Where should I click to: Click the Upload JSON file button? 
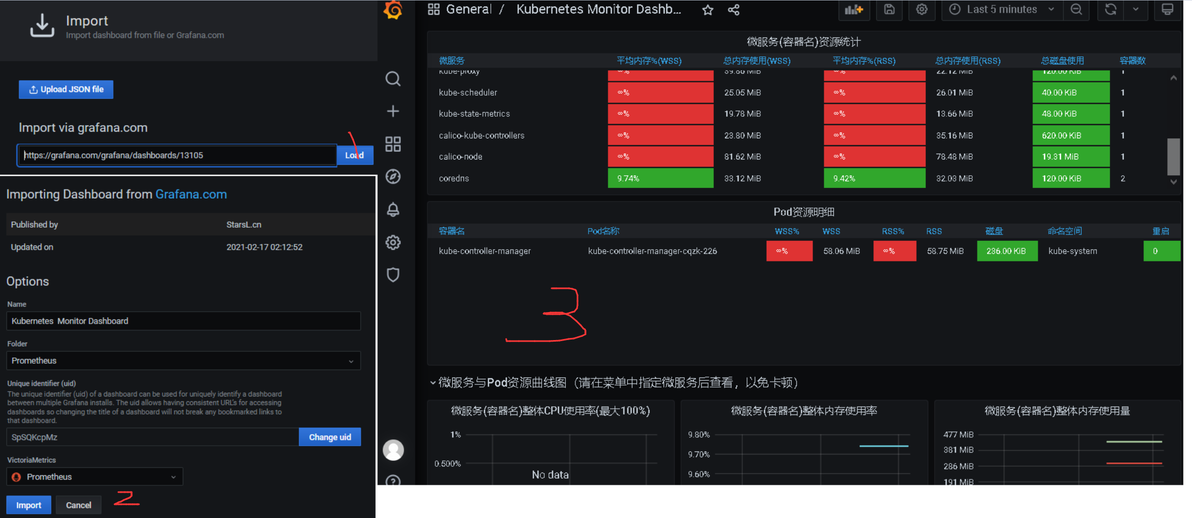pos(66,89)
